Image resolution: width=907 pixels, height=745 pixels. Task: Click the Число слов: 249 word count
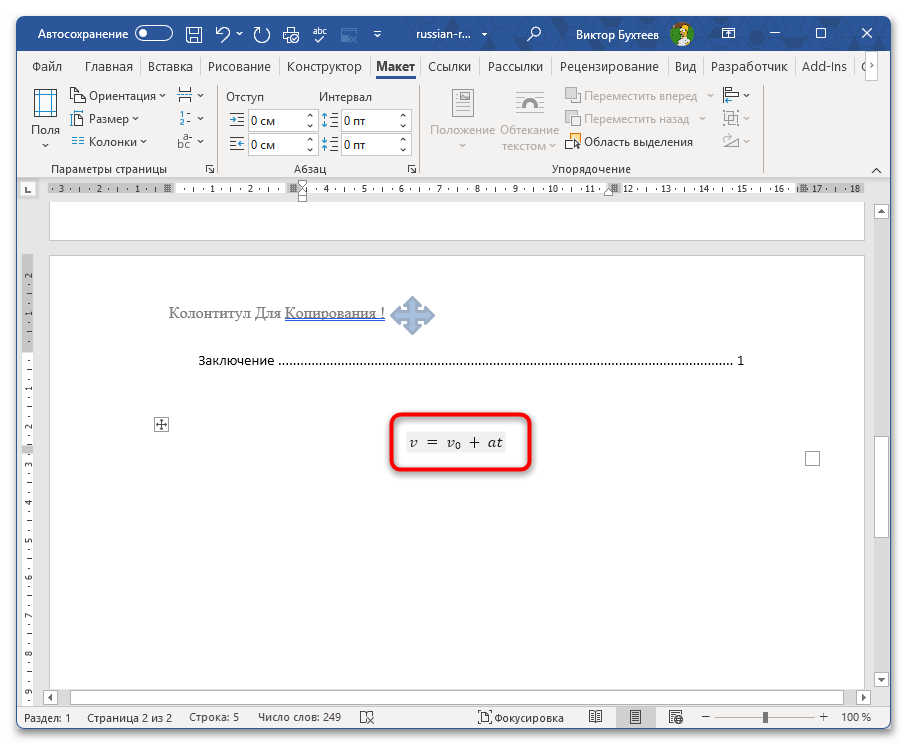(x=300, y=717)
